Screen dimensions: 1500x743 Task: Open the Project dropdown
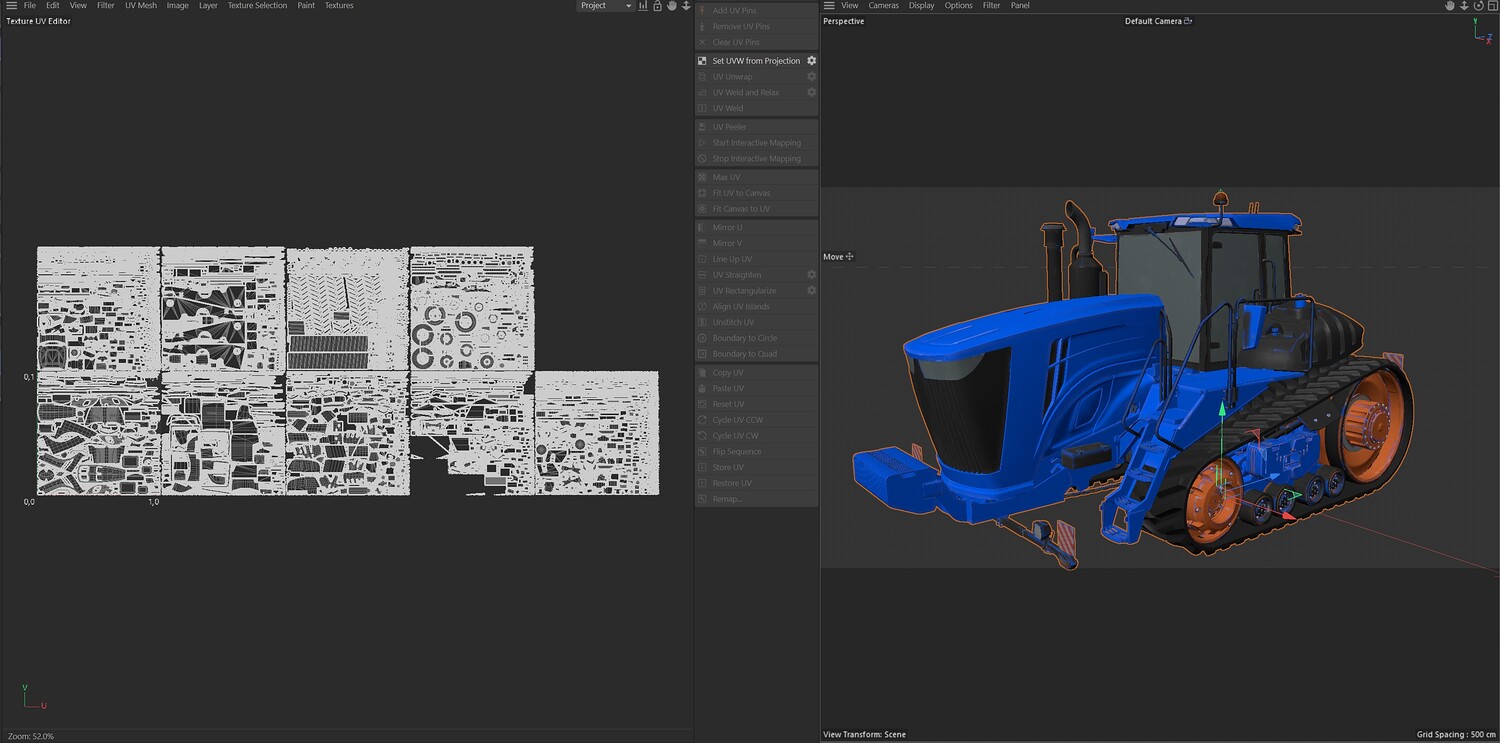point(605,6)
